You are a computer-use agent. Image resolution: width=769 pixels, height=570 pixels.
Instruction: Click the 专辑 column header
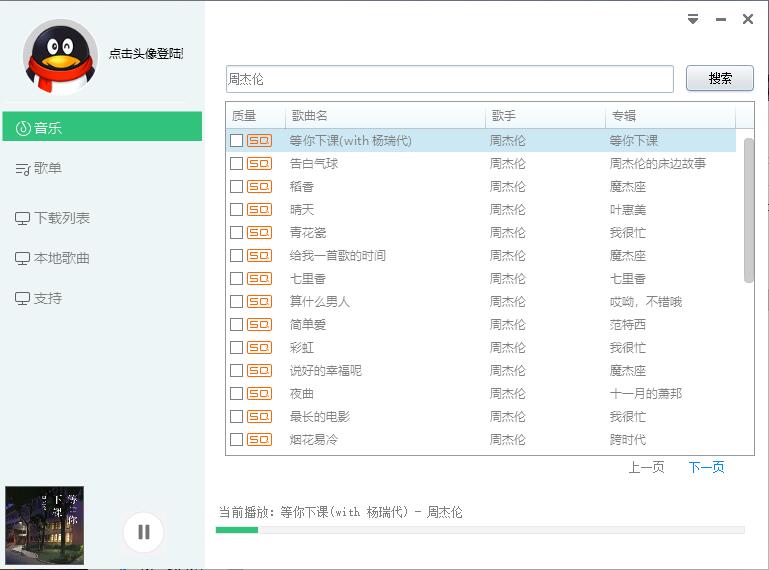[670, 116]
